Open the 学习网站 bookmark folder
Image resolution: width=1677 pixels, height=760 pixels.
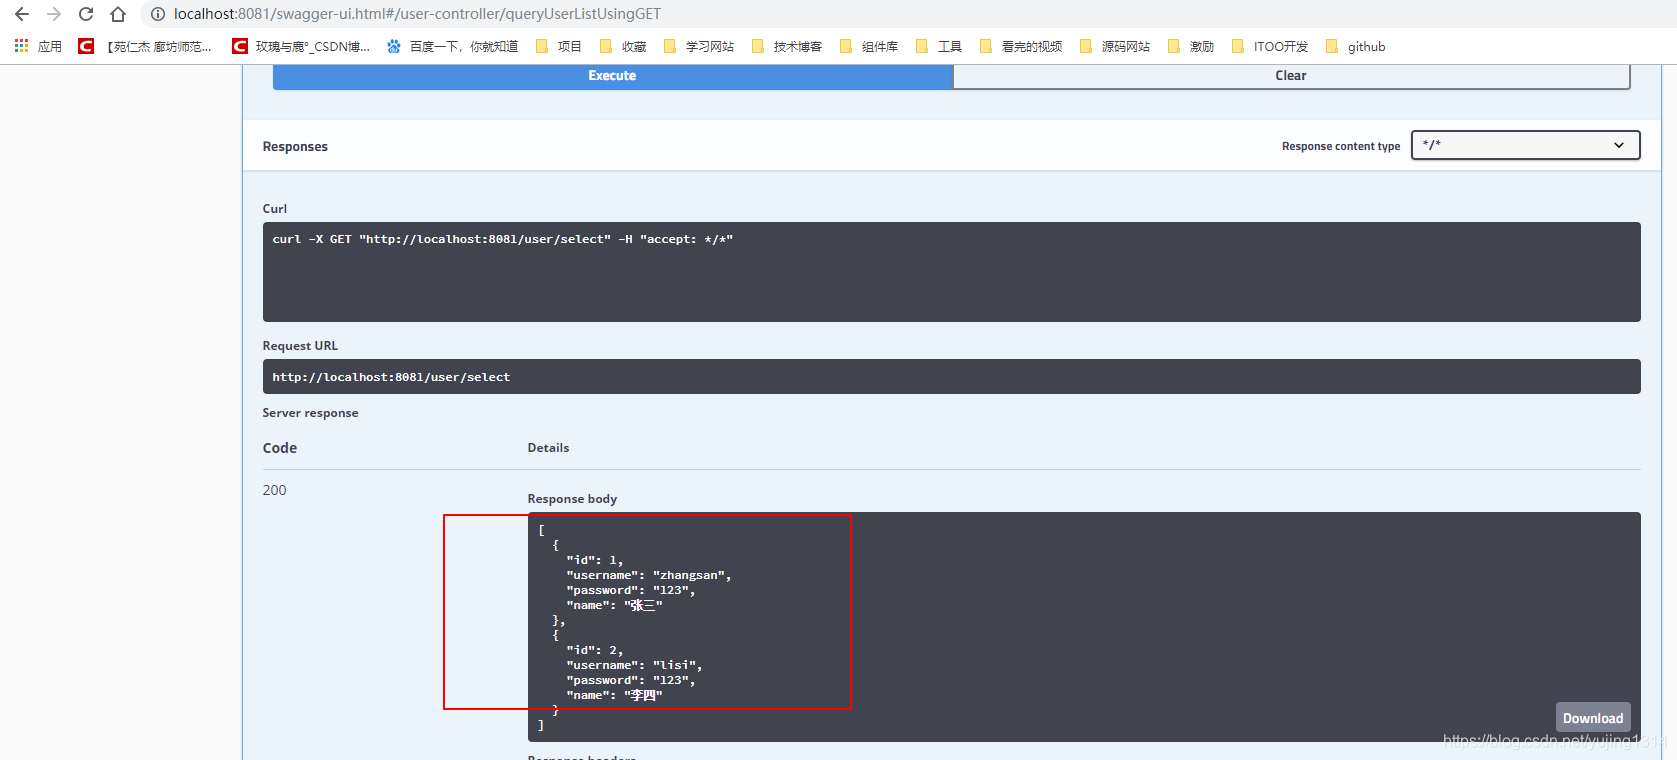pos(699,46)
